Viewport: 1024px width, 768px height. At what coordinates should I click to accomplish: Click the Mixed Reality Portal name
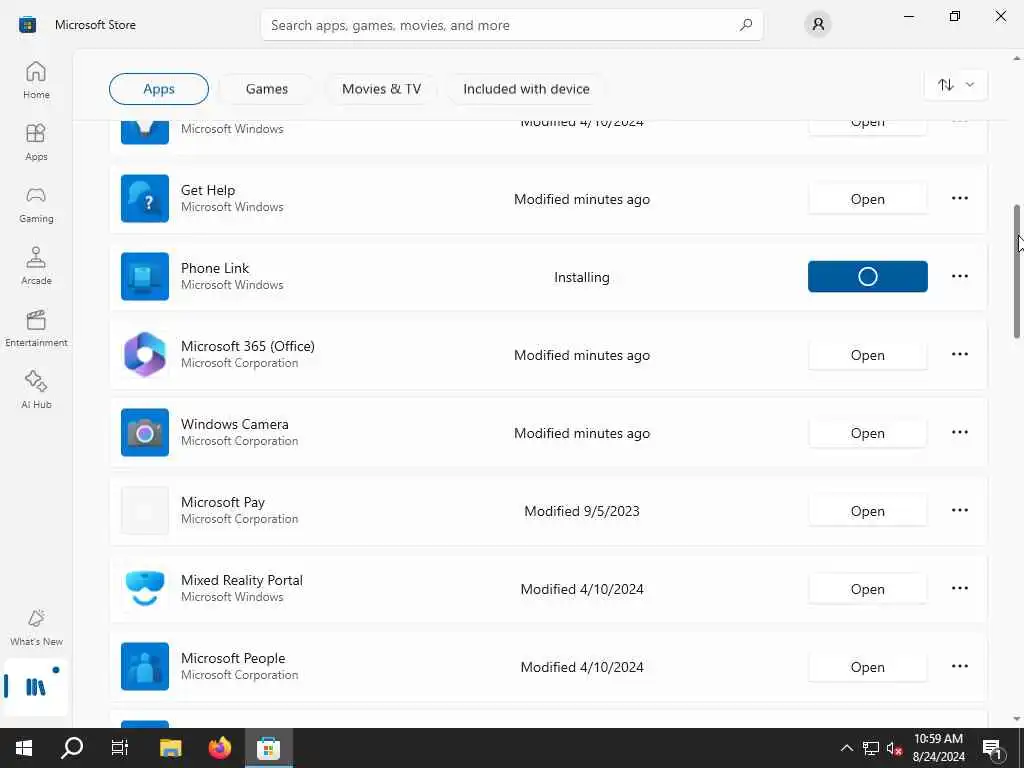click(242, 580)
